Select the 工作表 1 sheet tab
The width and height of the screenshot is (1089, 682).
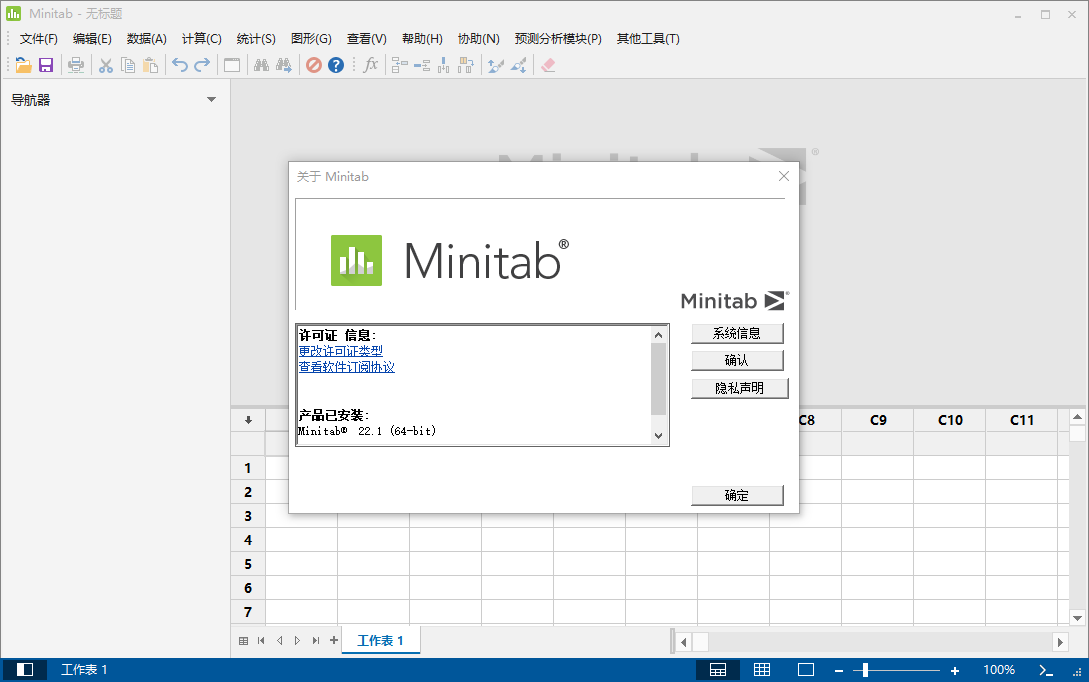pyautogui.click(x=380, y=640)
